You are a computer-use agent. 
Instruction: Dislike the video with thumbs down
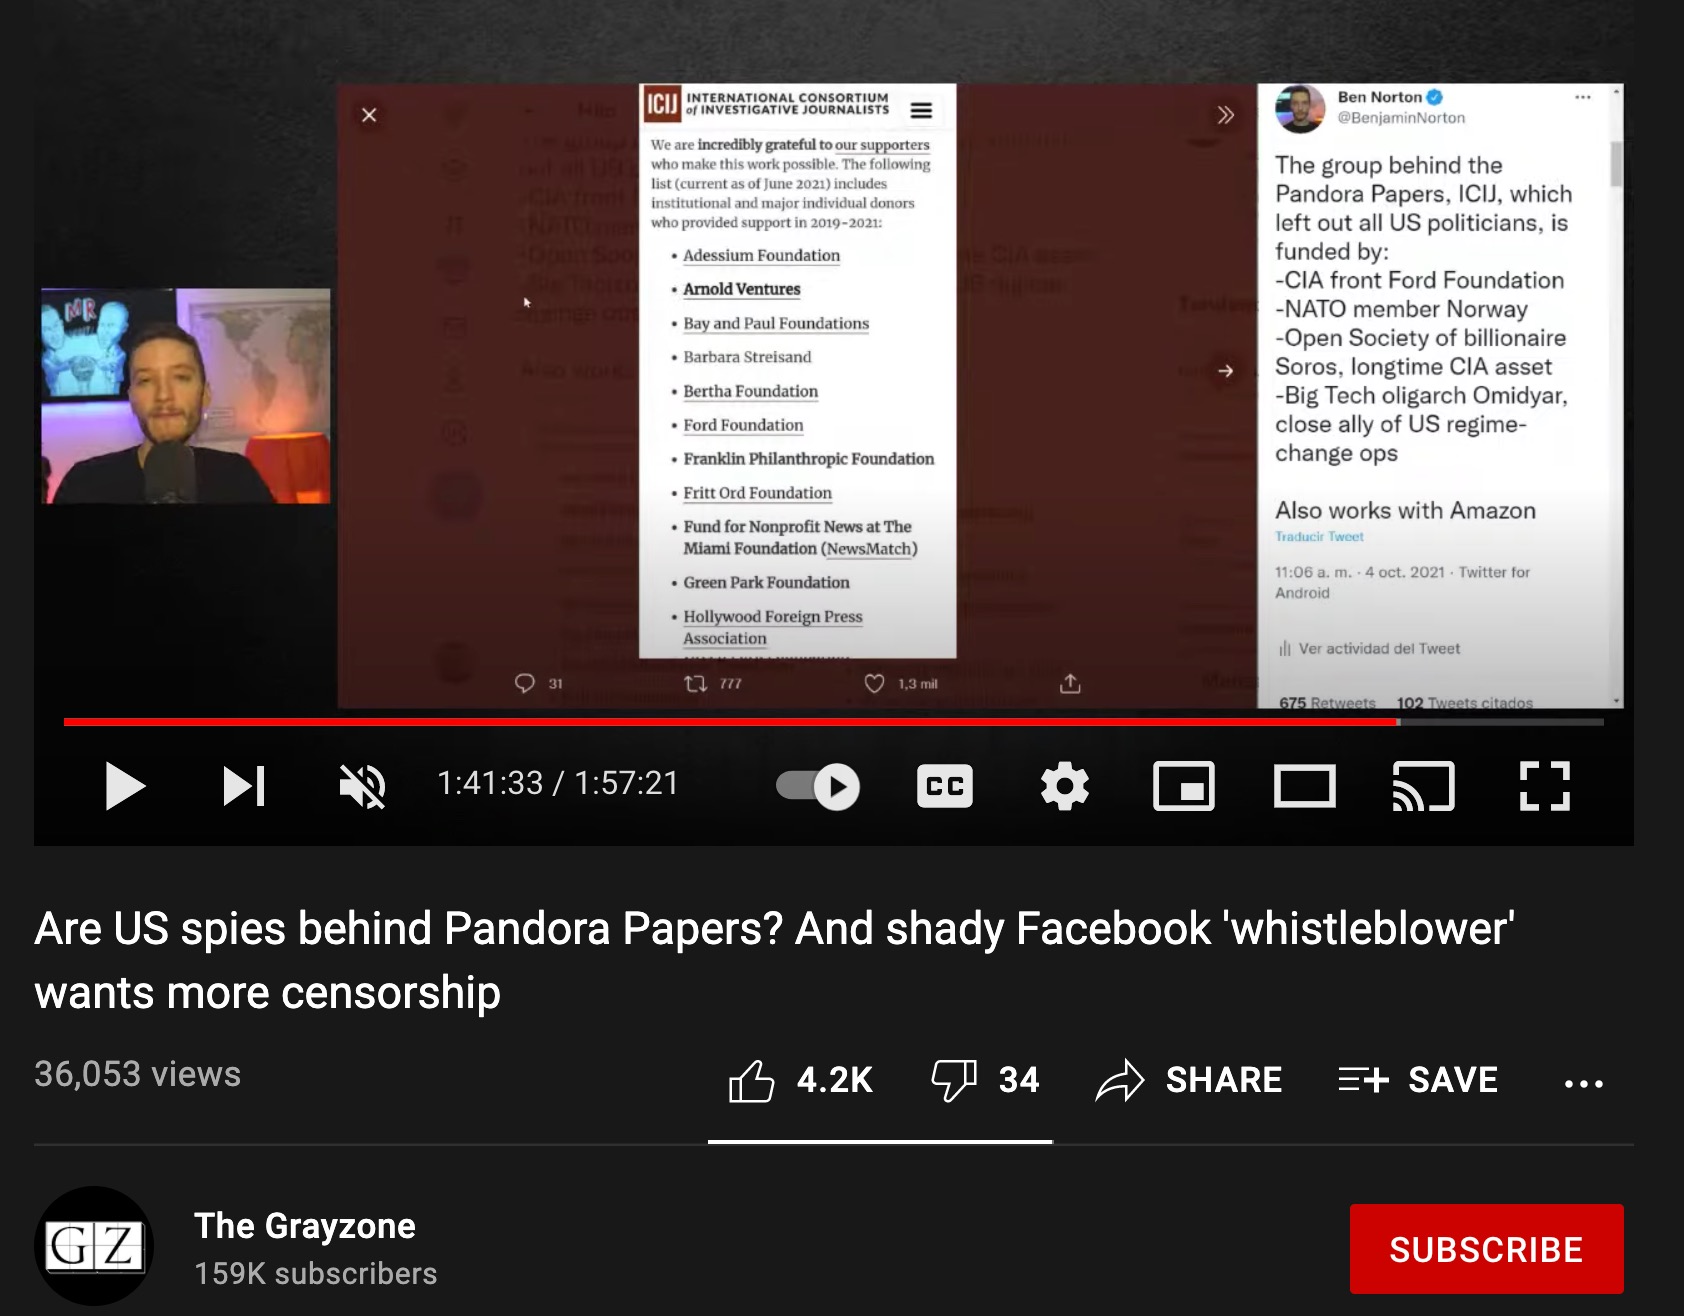[x=985, y=1080]
